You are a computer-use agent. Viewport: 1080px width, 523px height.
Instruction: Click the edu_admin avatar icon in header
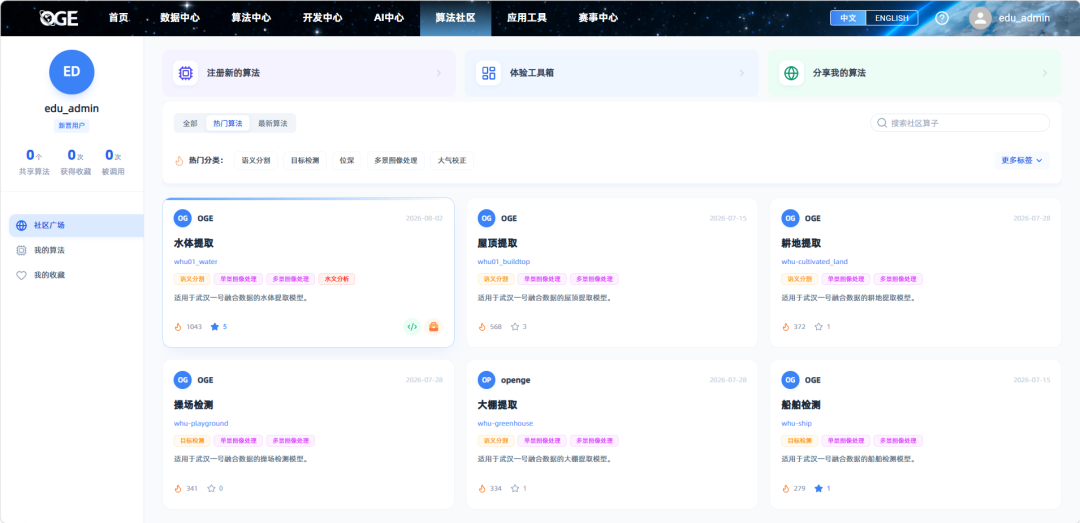point(980,18)
